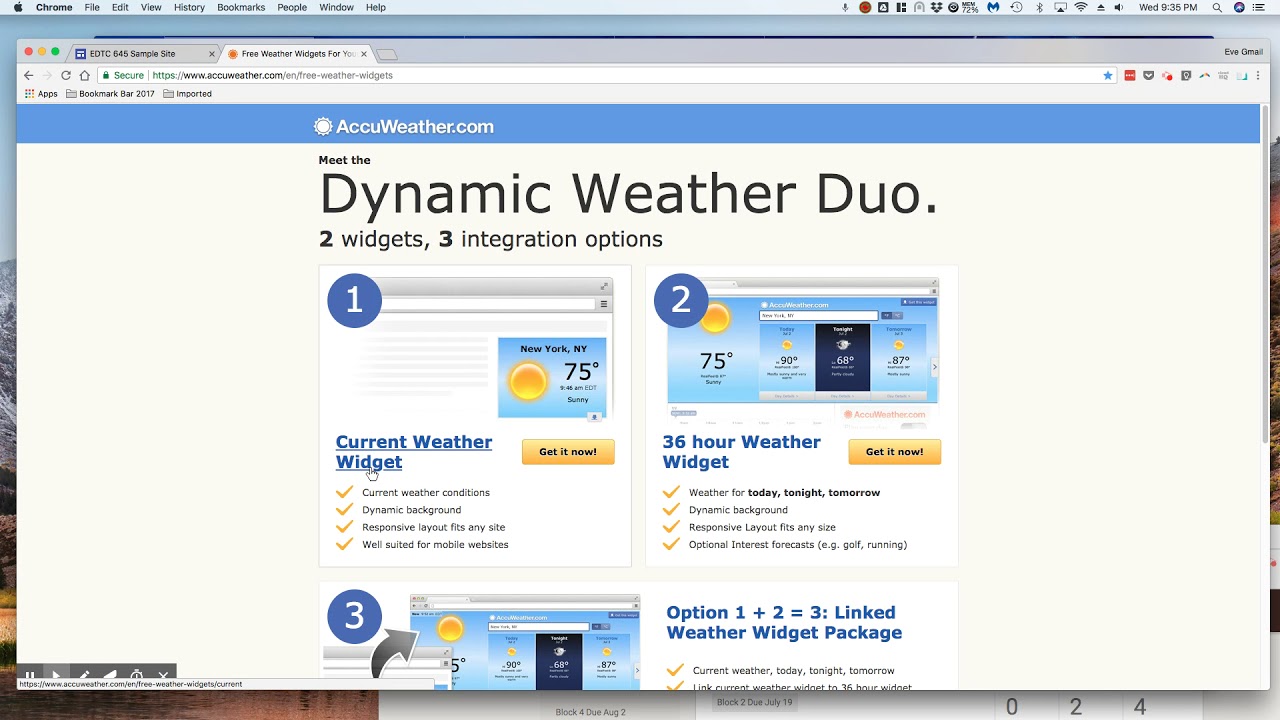Viewport: 1280px width, 720px height.
Task: Pause the screen recording overlay control
Action: pyautogui.click(x=29, y=676)
